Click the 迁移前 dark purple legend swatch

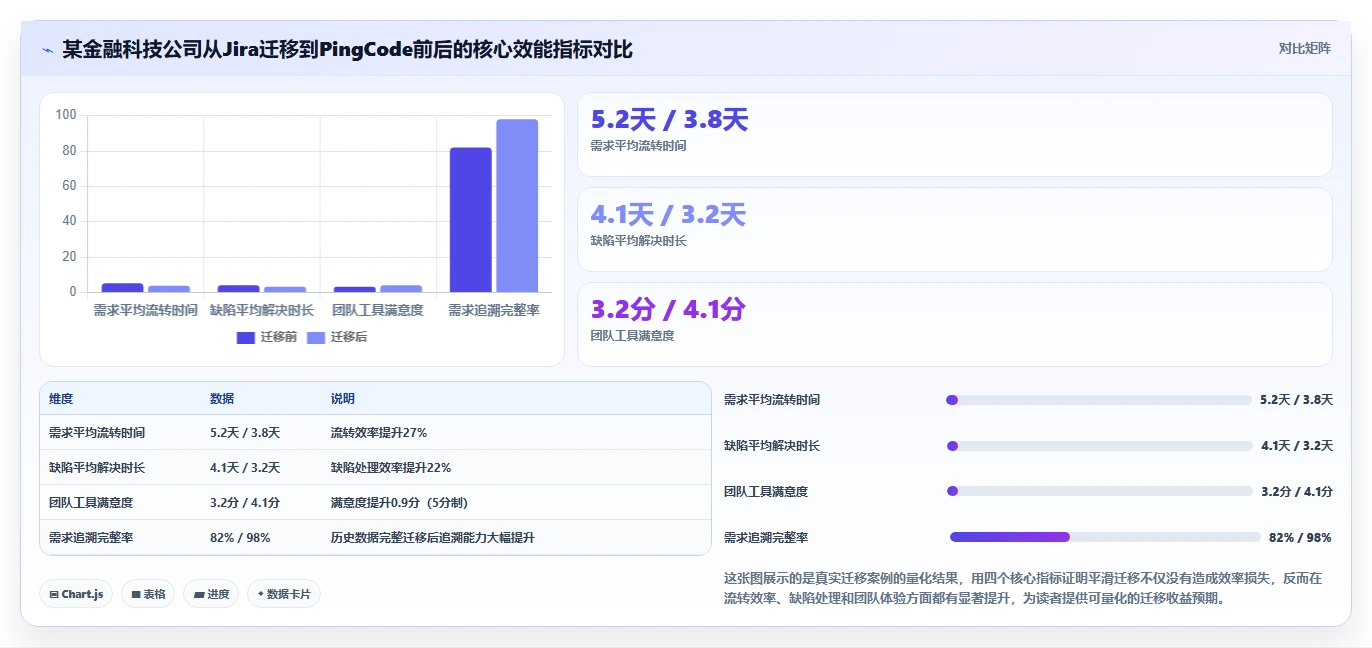246,337
